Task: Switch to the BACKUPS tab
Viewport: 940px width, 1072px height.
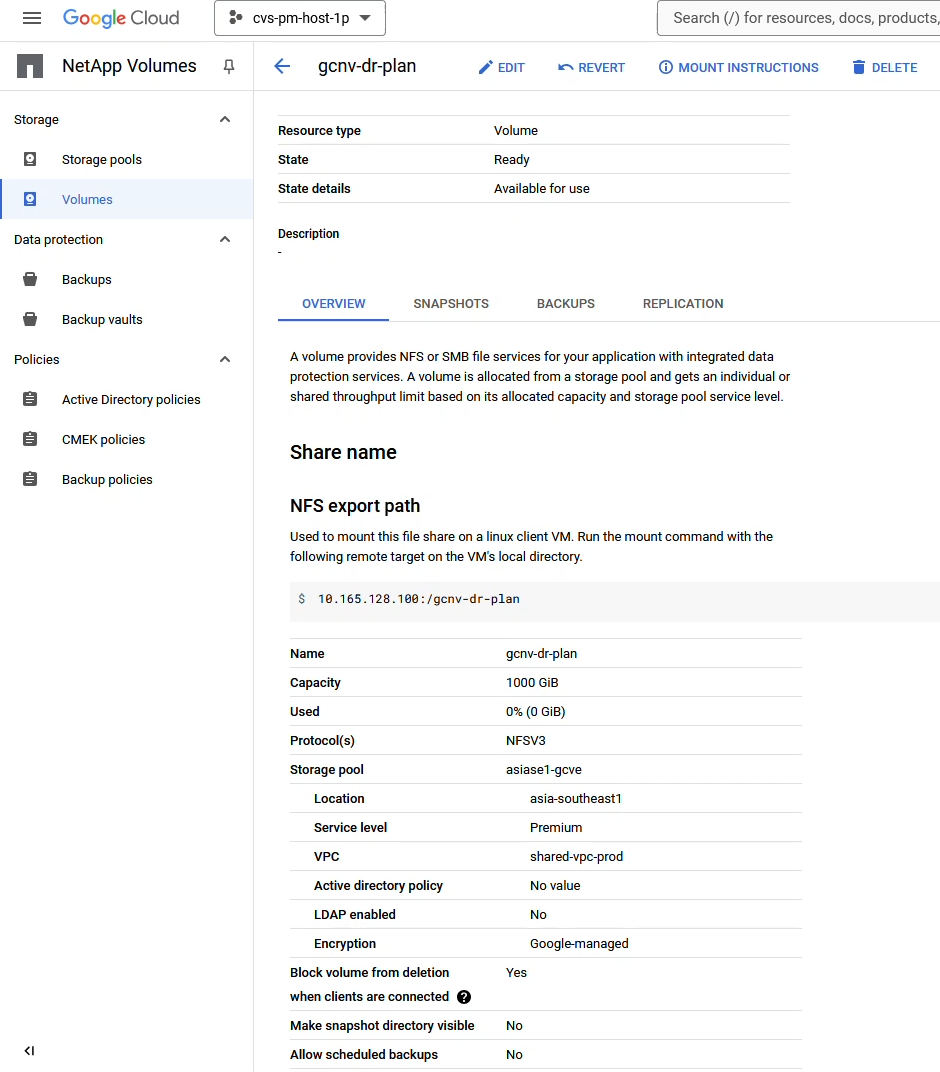Action: (x=566, y=304)
